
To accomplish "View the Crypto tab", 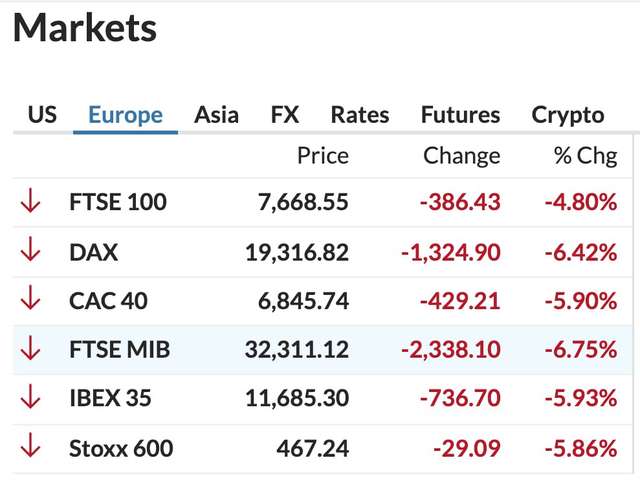I will (568, 114).
